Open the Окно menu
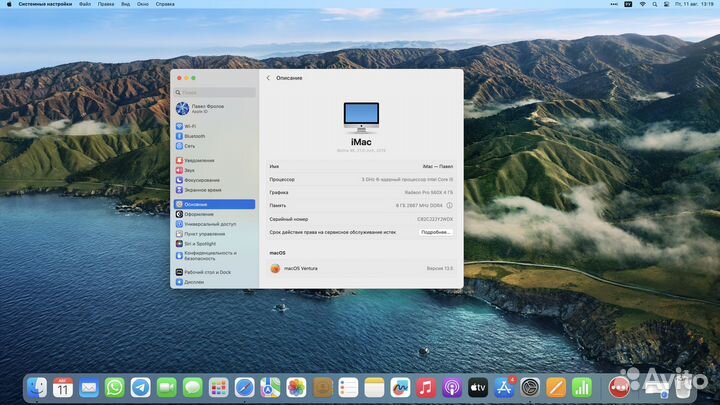Screen dimensions: 720x405 coord(142,4)
